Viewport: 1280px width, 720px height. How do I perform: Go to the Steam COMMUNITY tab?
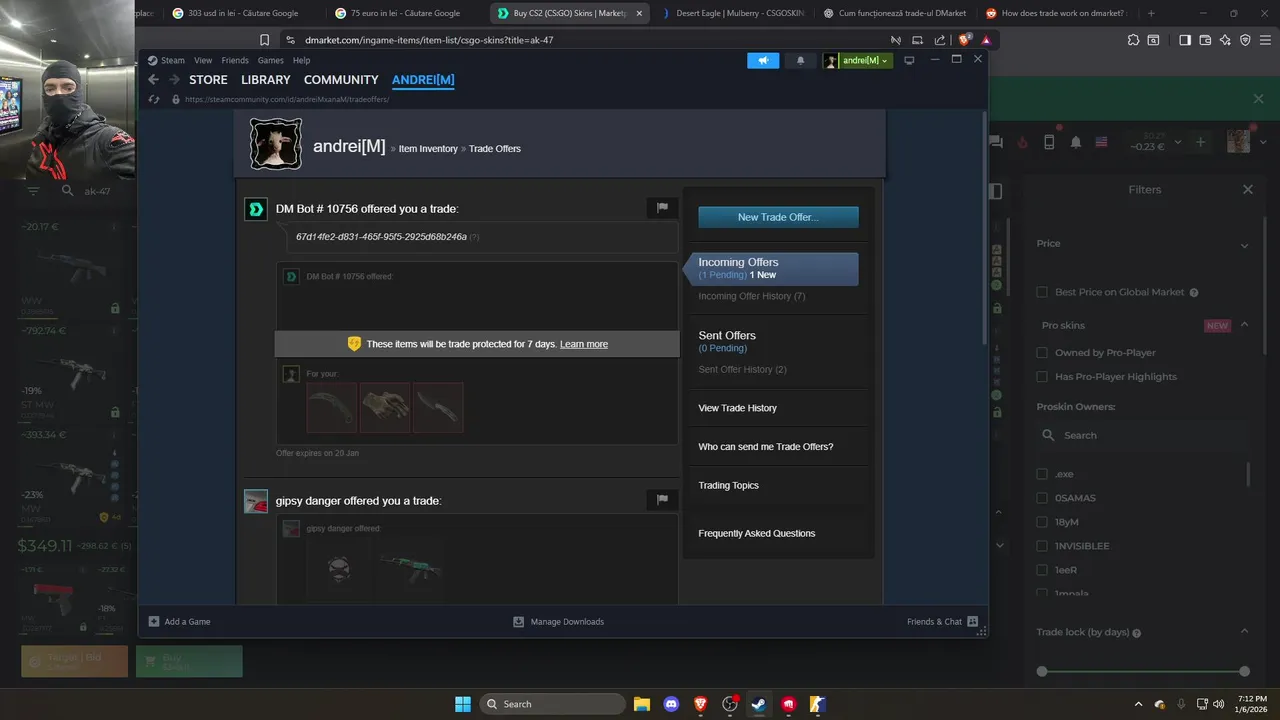(x=341, y=80)
